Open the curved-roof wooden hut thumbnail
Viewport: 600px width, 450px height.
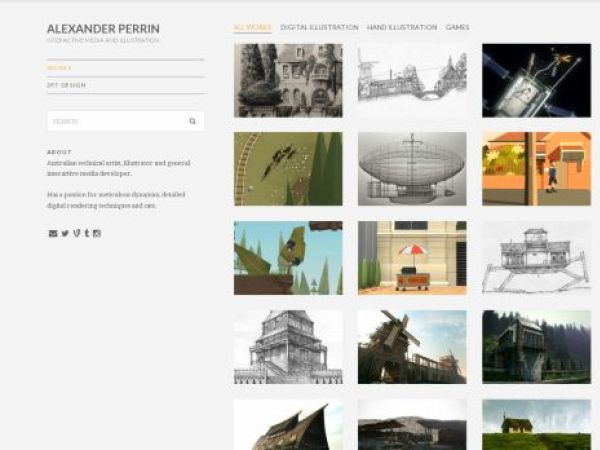pyautogui.click(x=288, y=425)
